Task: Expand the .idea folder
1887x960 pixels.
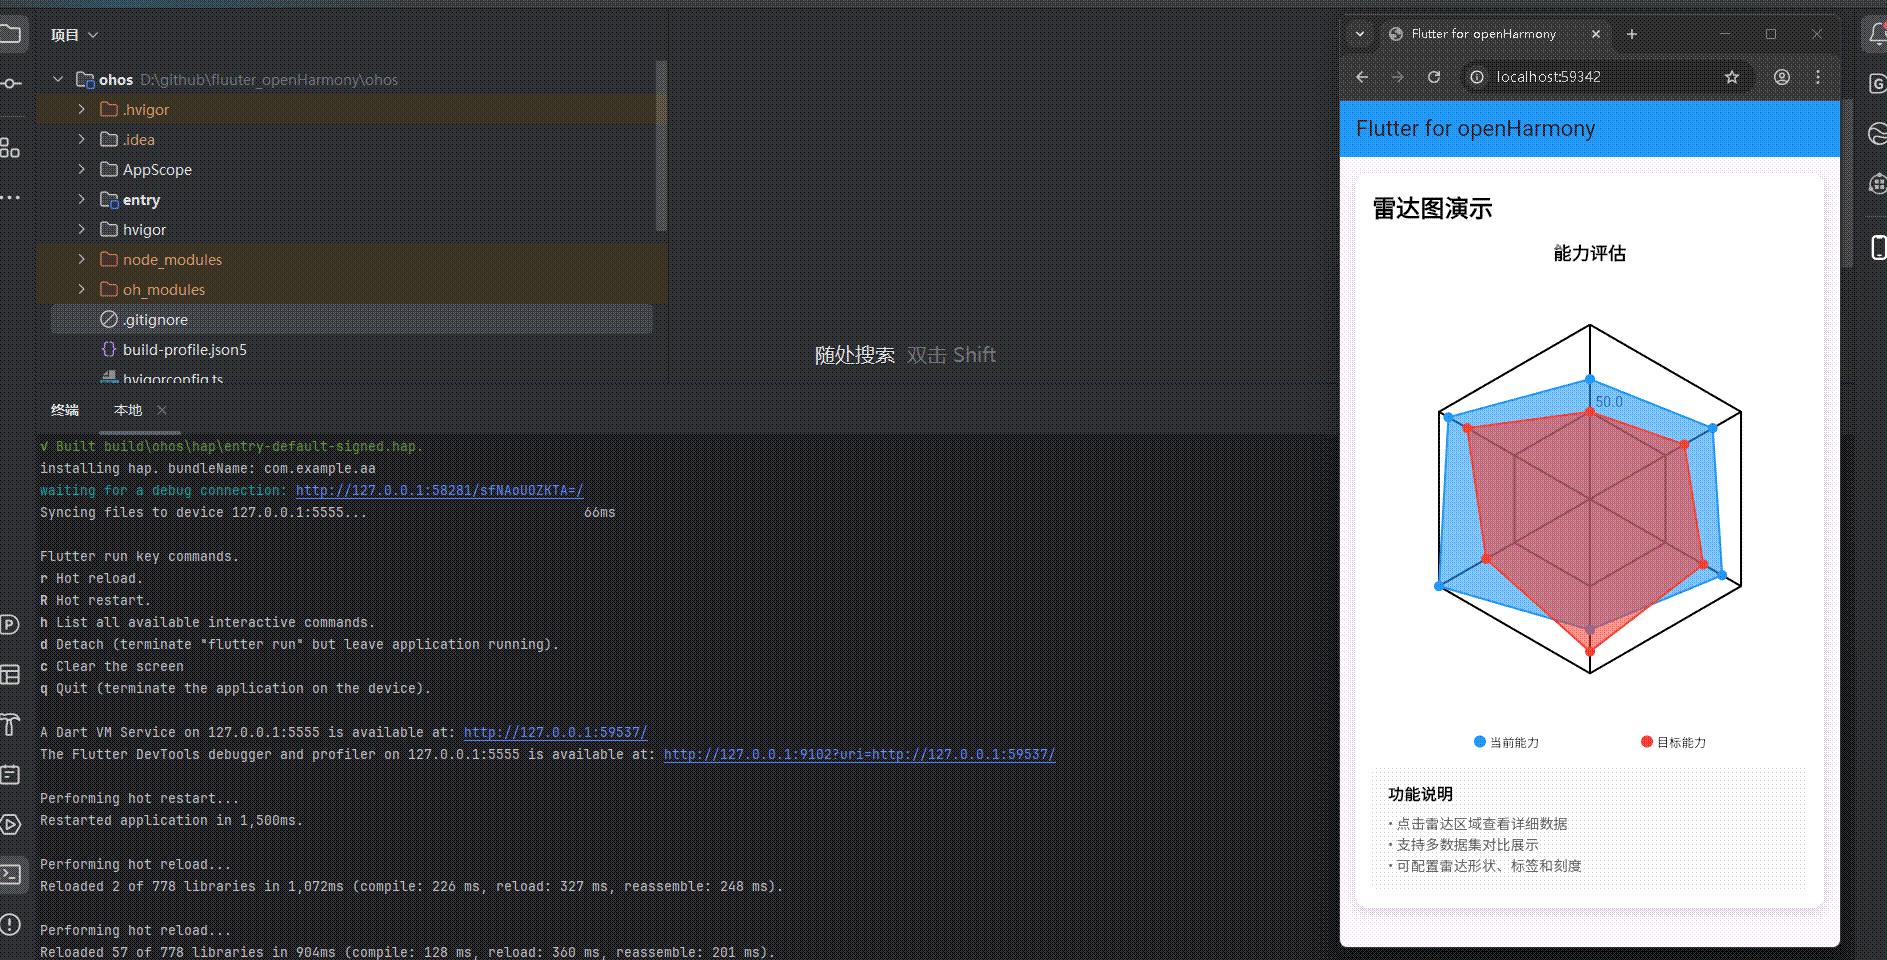Action: tap(82, 139)
